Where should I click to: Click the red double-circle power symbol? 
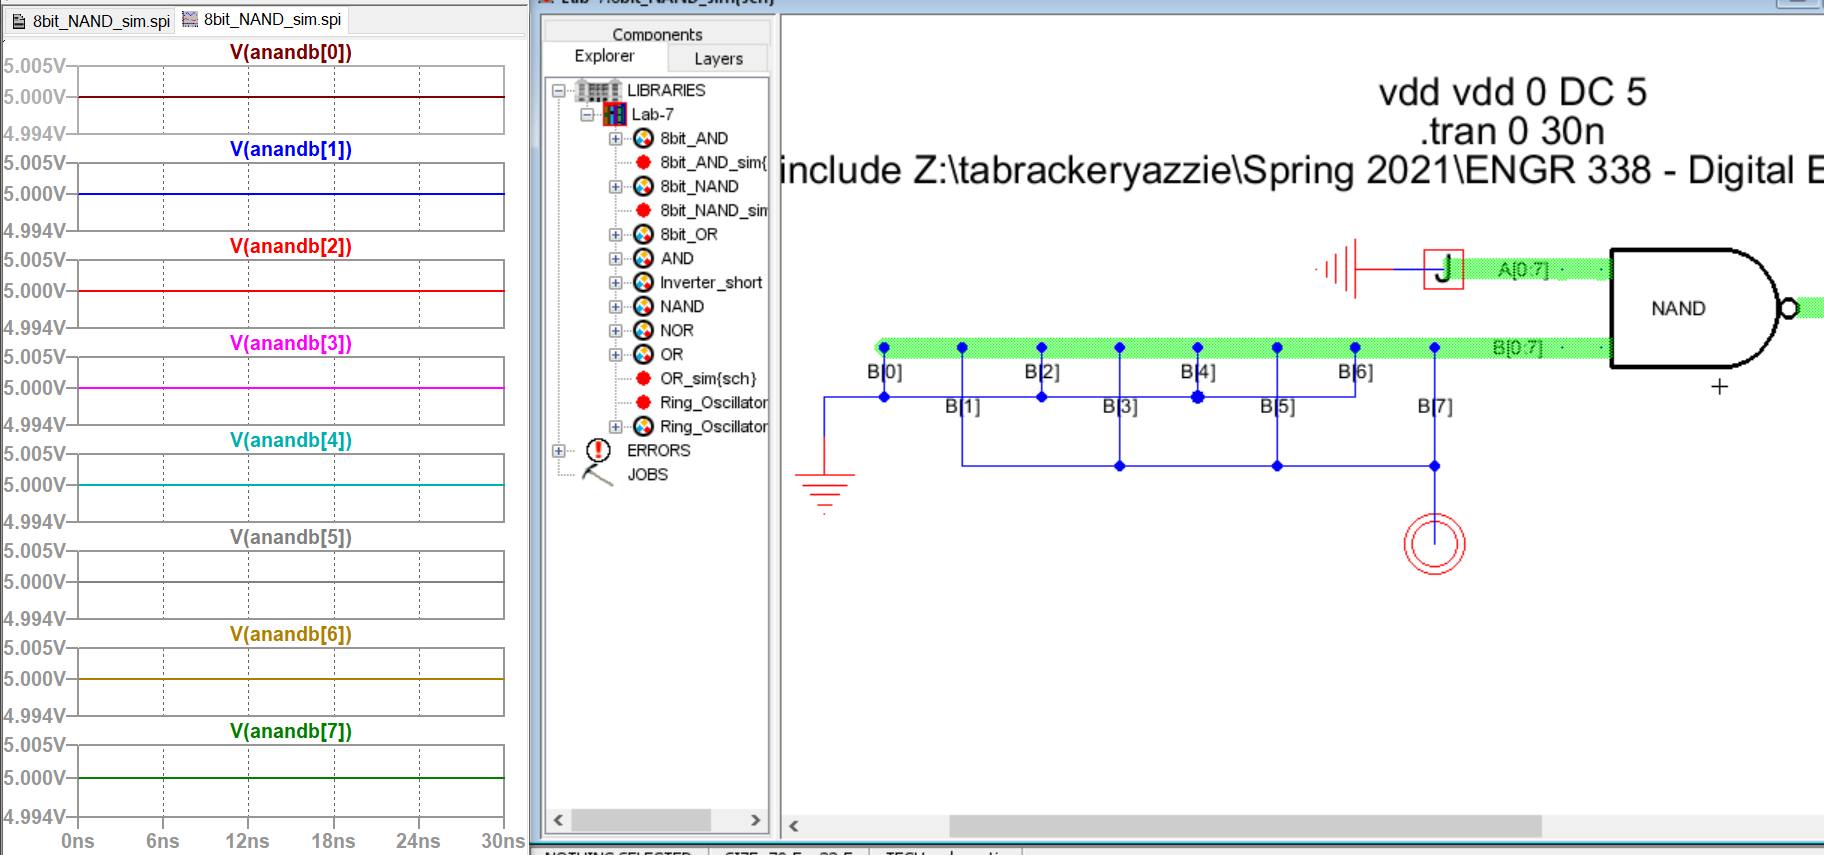click(x=1434, y=544)
